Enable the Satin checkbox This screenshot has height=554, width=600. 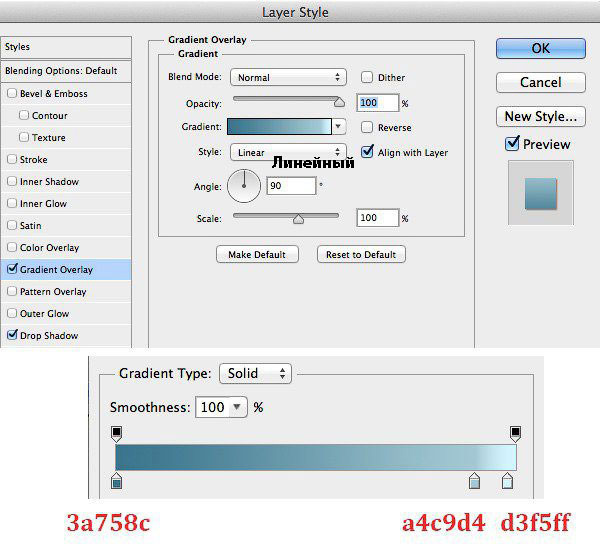click(12, 225)
